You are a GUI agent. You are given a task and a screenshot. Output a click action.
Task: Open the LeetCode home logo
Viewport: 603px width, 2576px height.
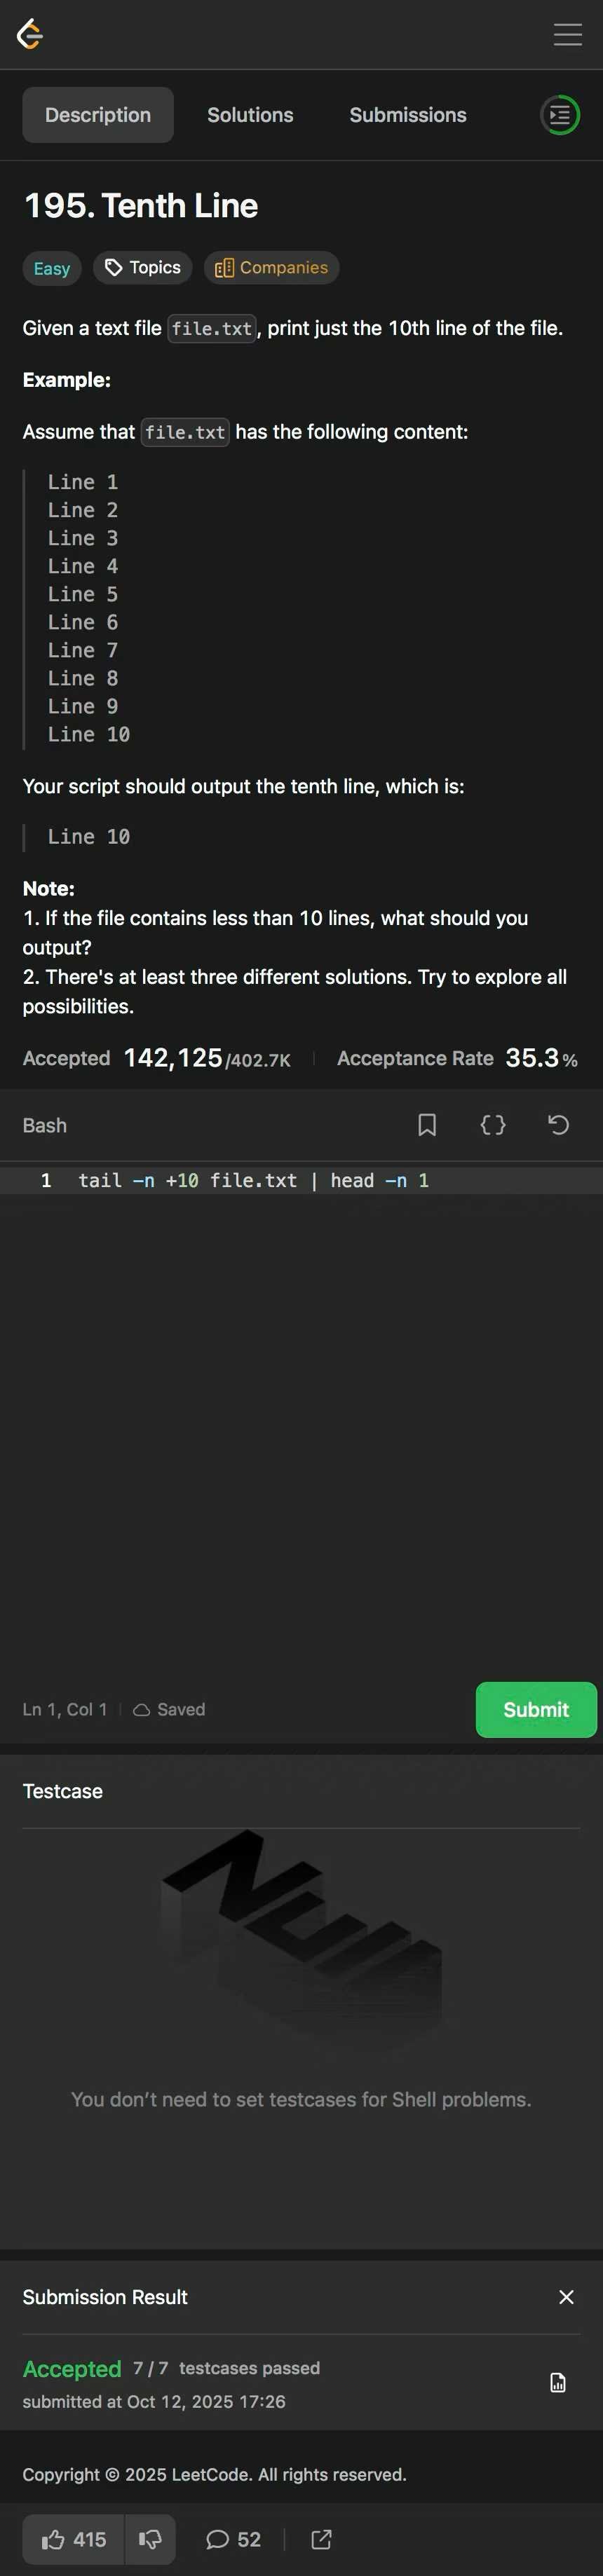[30, 34]
